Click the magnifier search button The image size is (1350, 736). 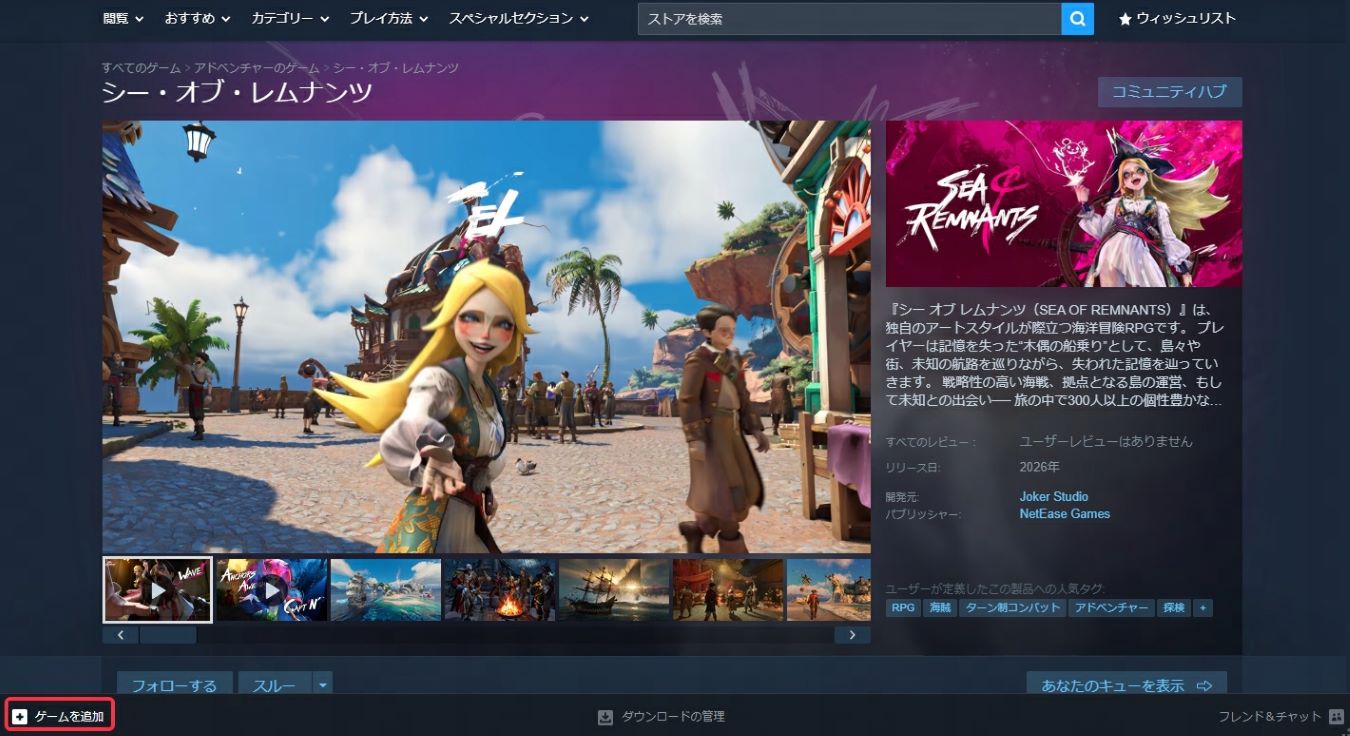(1077, 19)
